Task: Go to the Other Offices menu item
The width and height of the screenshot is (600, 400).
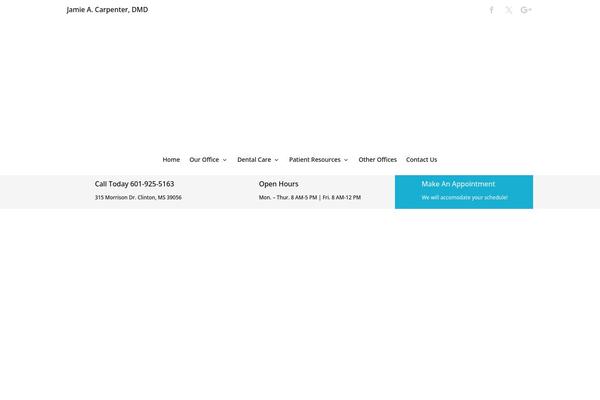Action: pyautogui.click(x=378, y=160)
